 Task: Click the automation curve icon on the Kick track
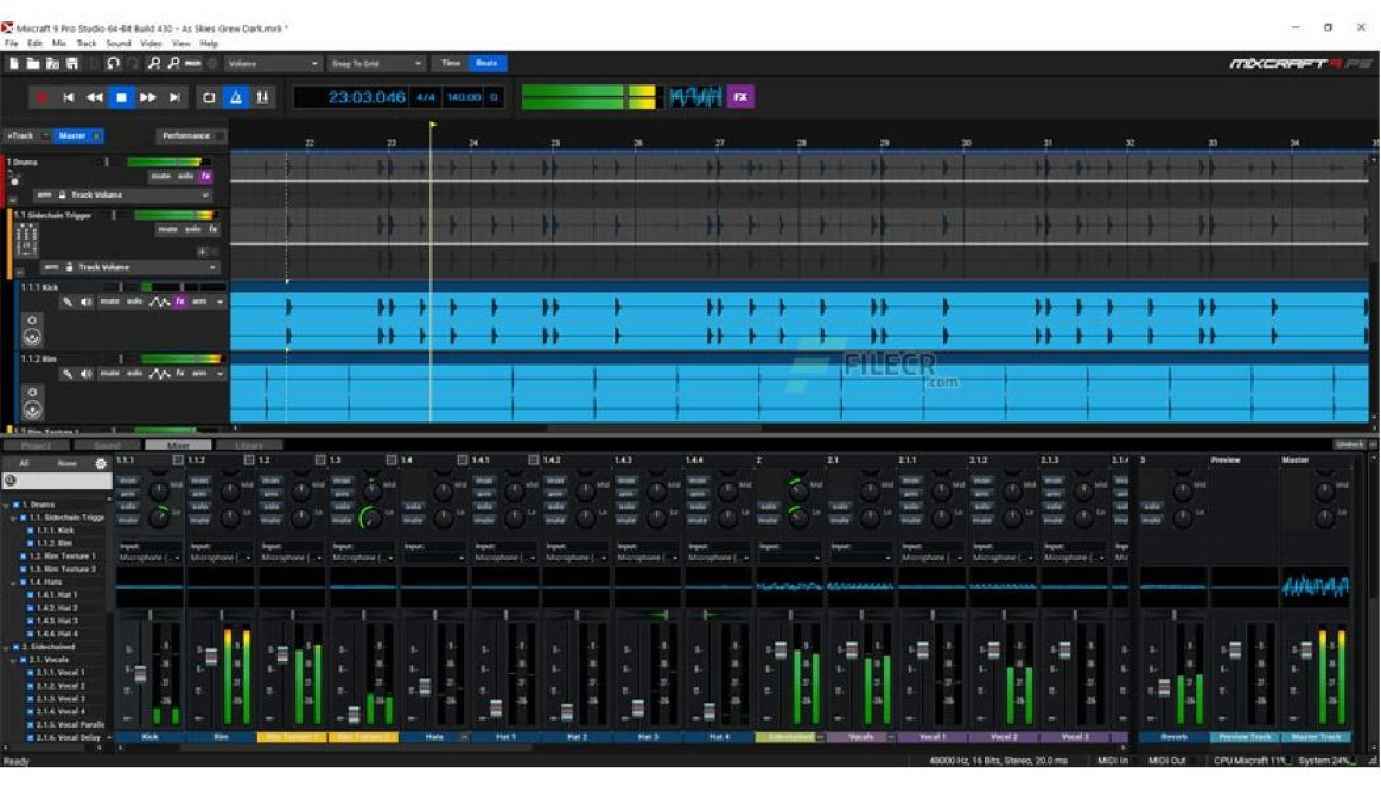point(158,301)
